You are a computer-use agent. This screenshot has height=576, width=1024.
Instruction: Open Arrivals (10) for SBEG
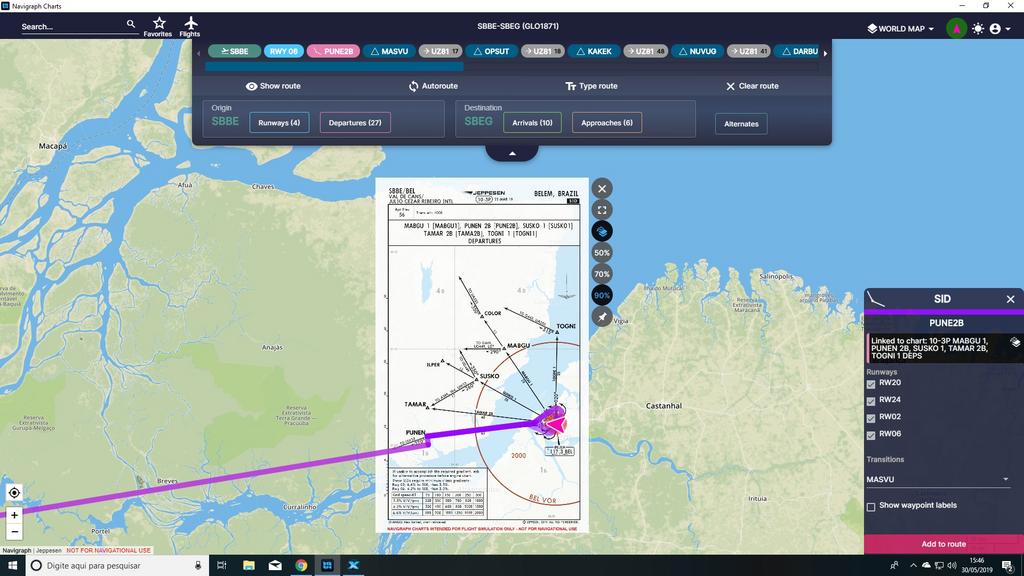[x=532, y=123]
